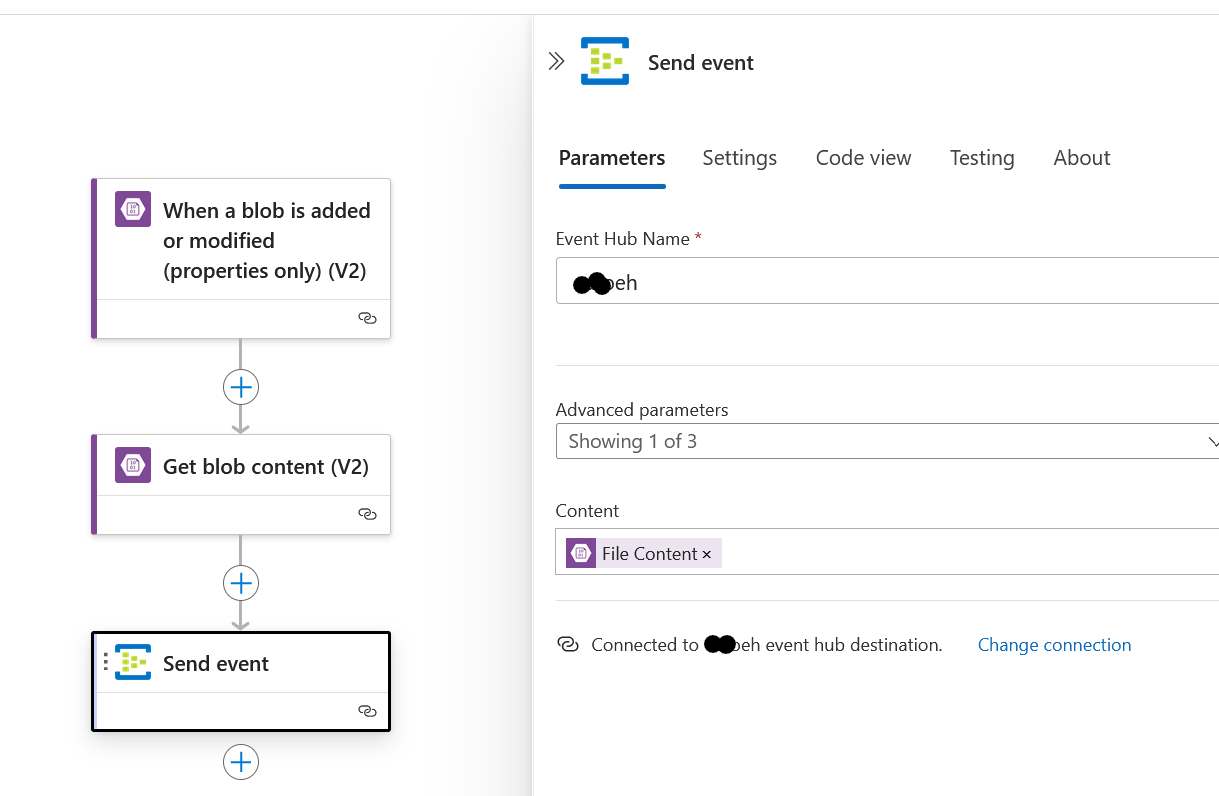Remove the File Content token

707,554
